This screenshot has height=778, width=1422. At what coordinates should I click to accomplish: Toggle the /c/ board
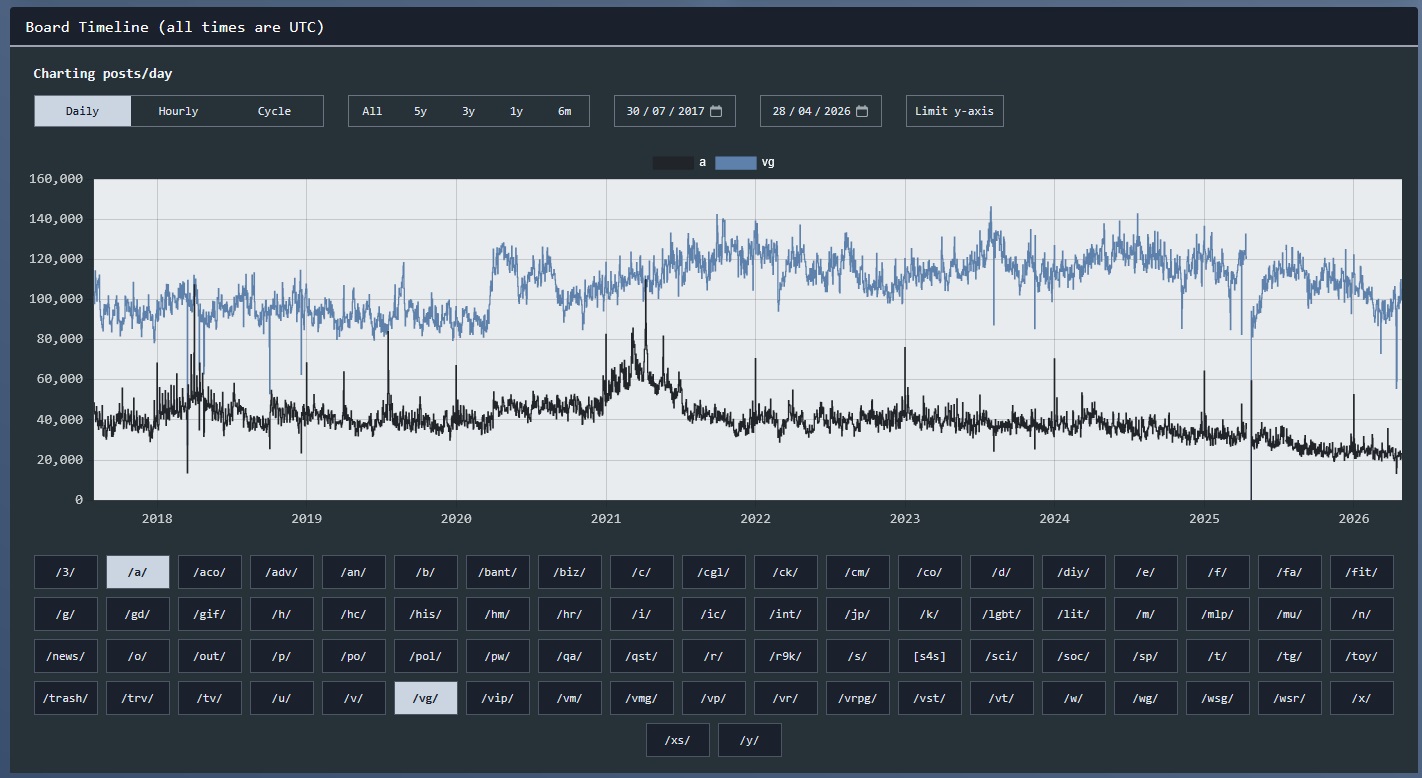(642, 572)
